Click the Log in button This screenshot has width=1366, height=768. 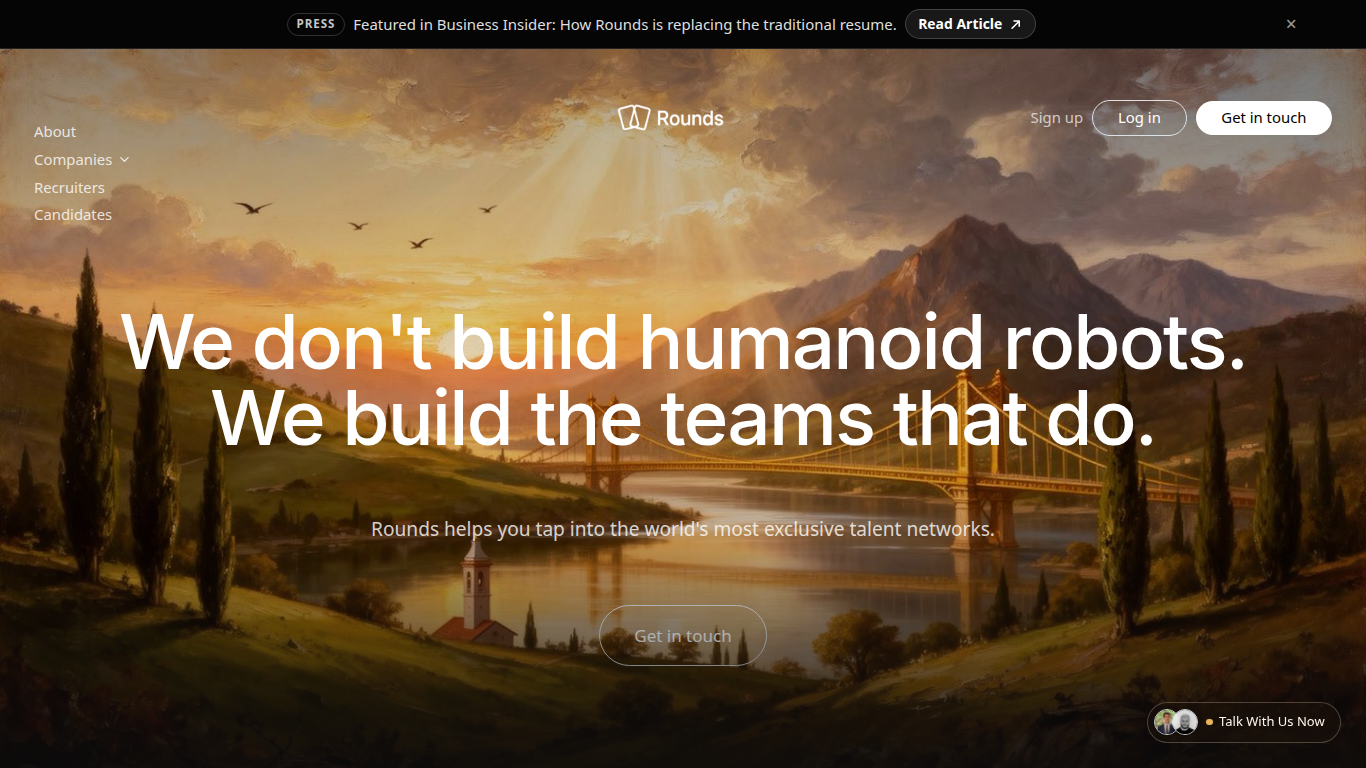1139,118
